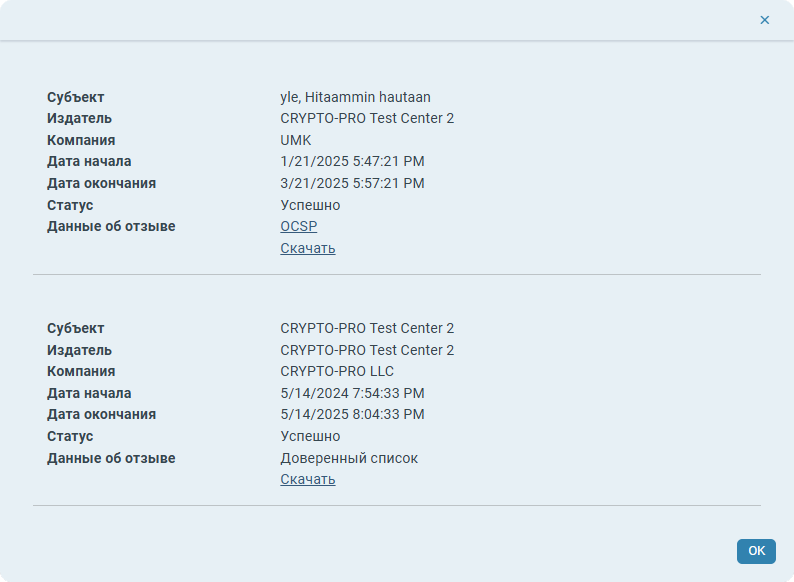Click the first certificate's Издатель value
The width and height of the screenshot is (794, 582).
367,118
